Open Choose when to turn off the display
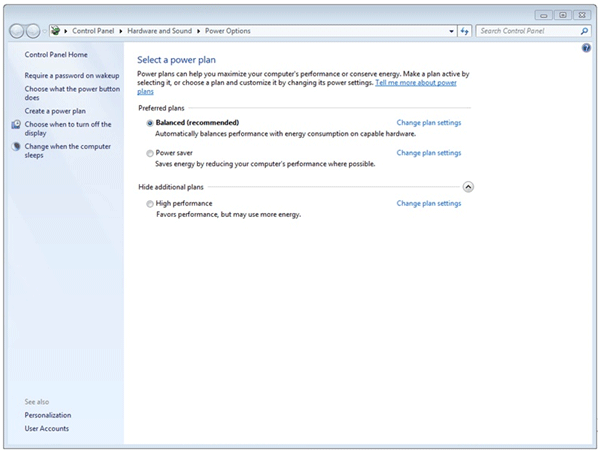Screen dimensions: 601x452 [68, 128]
